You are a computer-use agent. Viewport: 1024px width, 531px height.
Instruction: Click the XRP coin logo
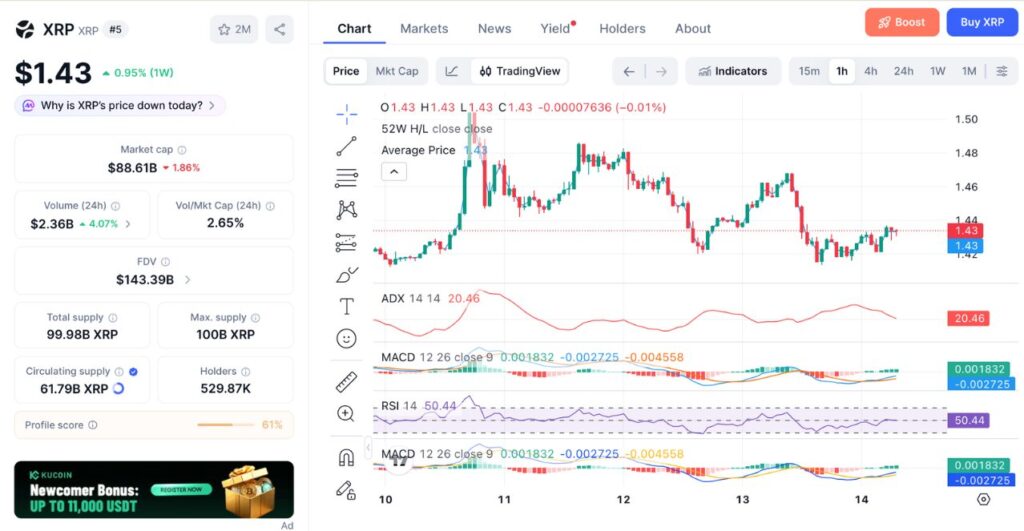pos(25,29)
